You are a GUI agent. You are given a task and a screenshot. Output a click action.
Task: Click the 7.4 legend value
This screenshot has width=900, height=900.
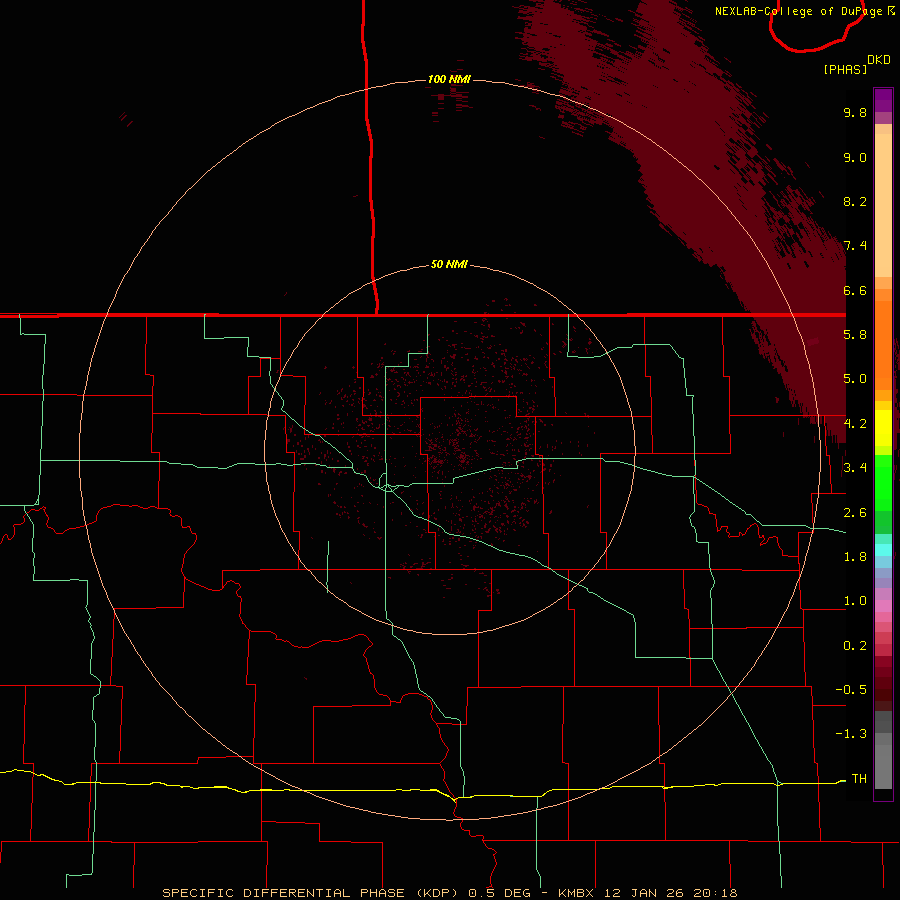[x=855, y=246]
